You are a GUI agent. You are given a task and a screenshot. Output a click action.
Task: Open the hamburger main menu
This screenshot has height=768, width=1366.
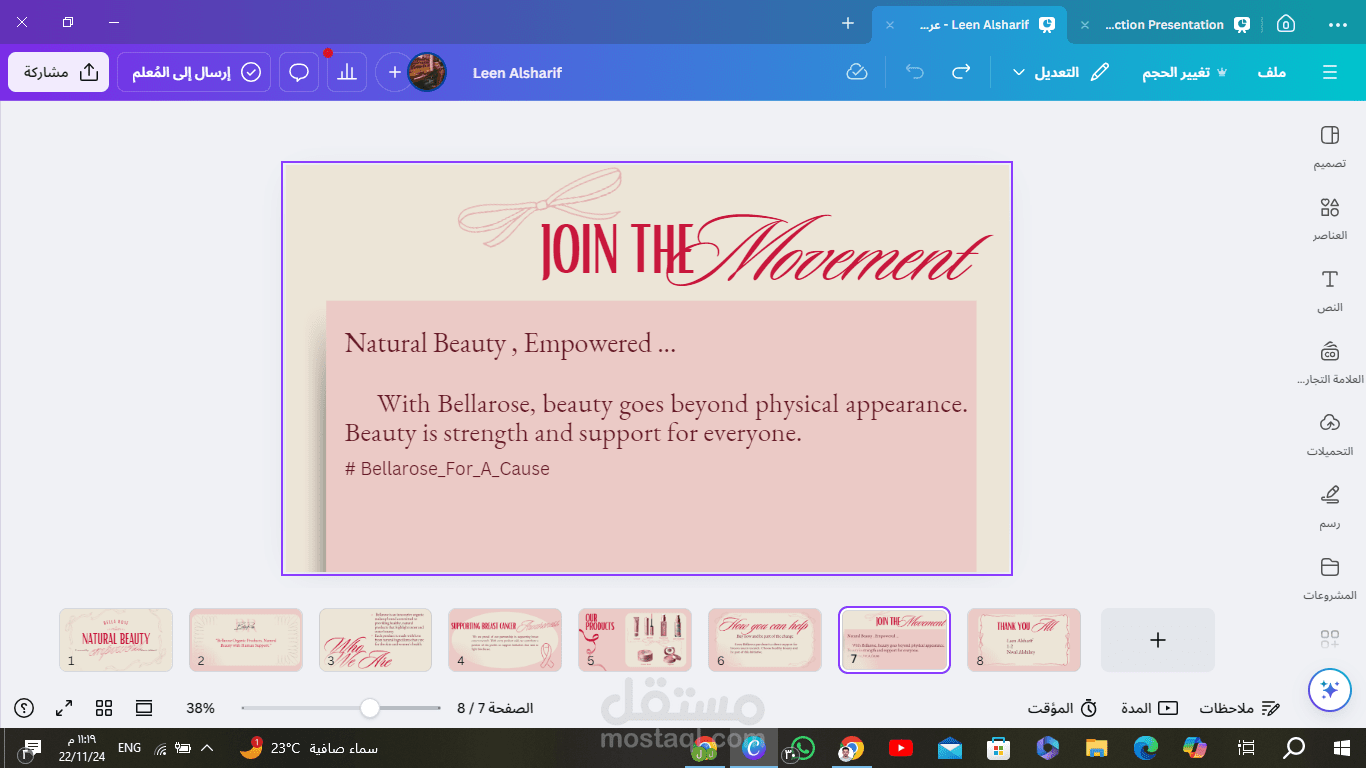click(x=1330, y=72)
